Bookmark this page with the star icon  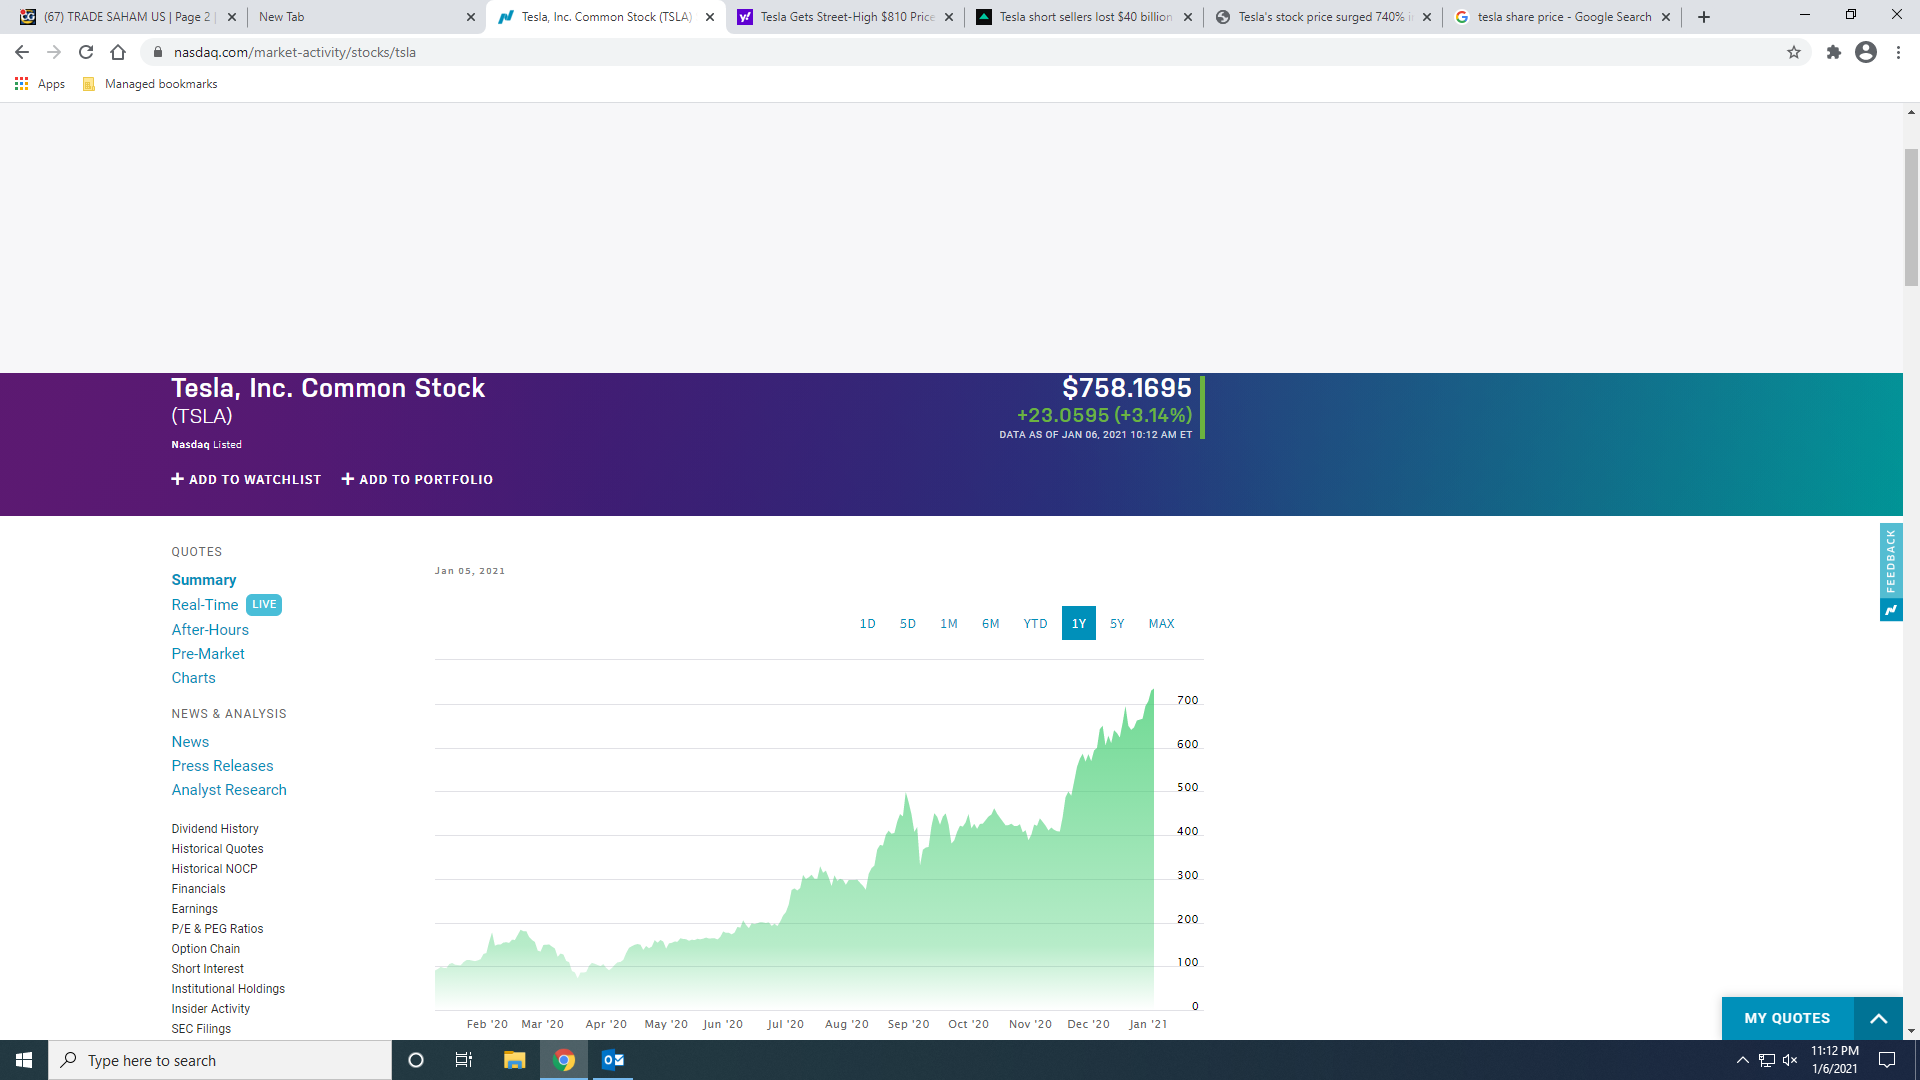[x=1794, y=52]
